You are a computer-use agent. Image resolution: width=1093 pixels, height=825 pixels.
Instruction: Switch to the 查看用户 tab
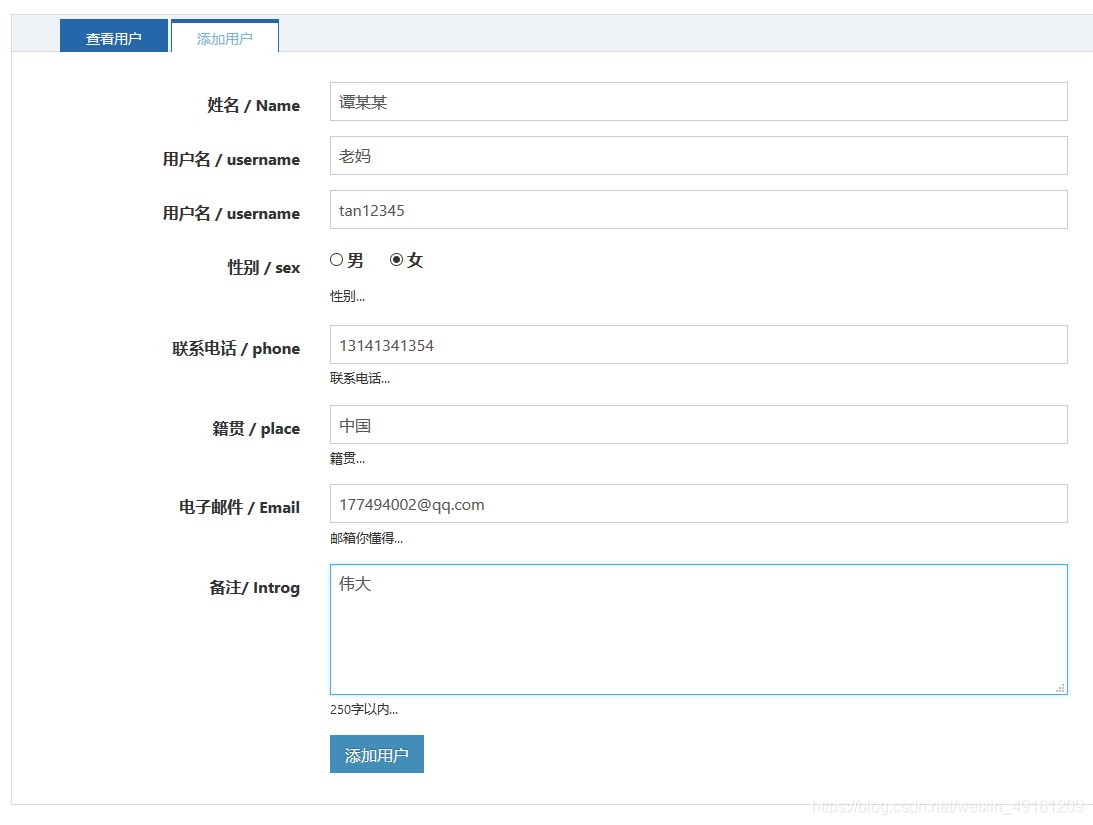[114, 36]
